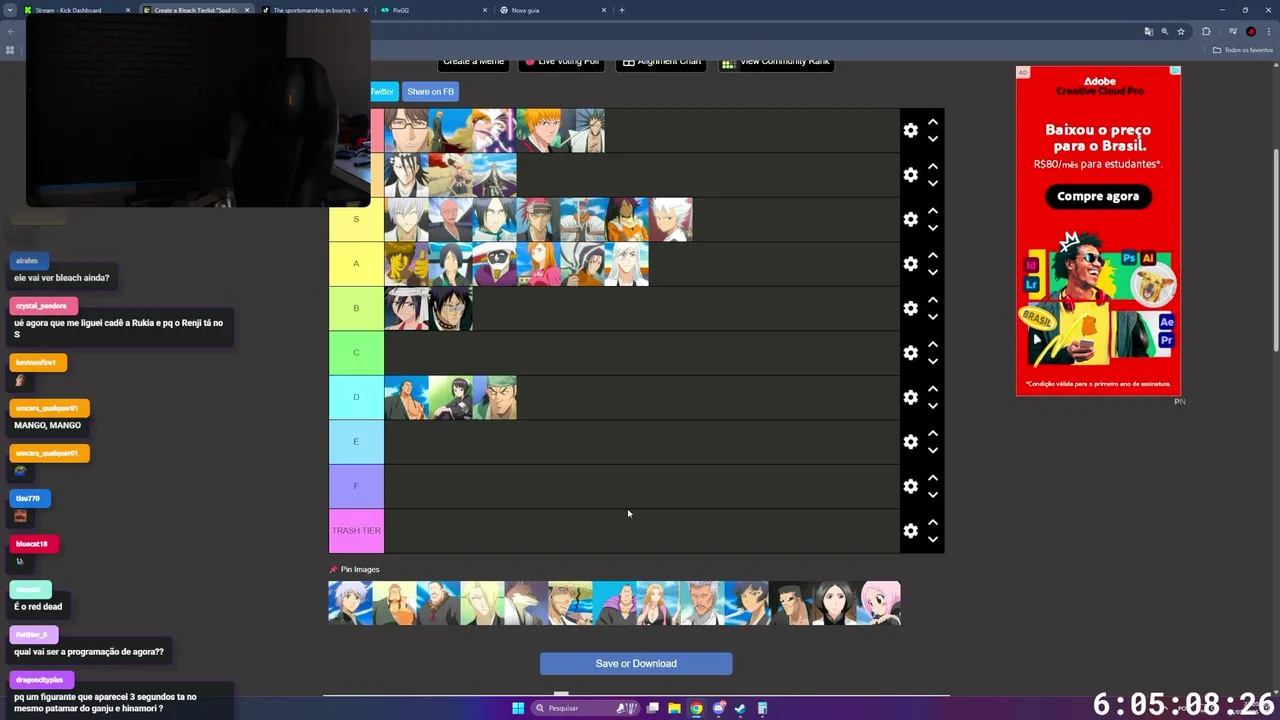
Task: Open settings gear for the B tier row
Action: coord(910,308)
